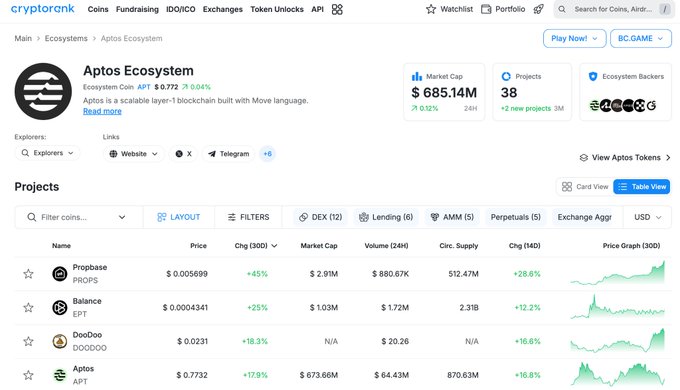The height and width of the screenshot is (390, 680).
Task: Open the apps grid icon in navbar
Action: (x=337, y=9)
